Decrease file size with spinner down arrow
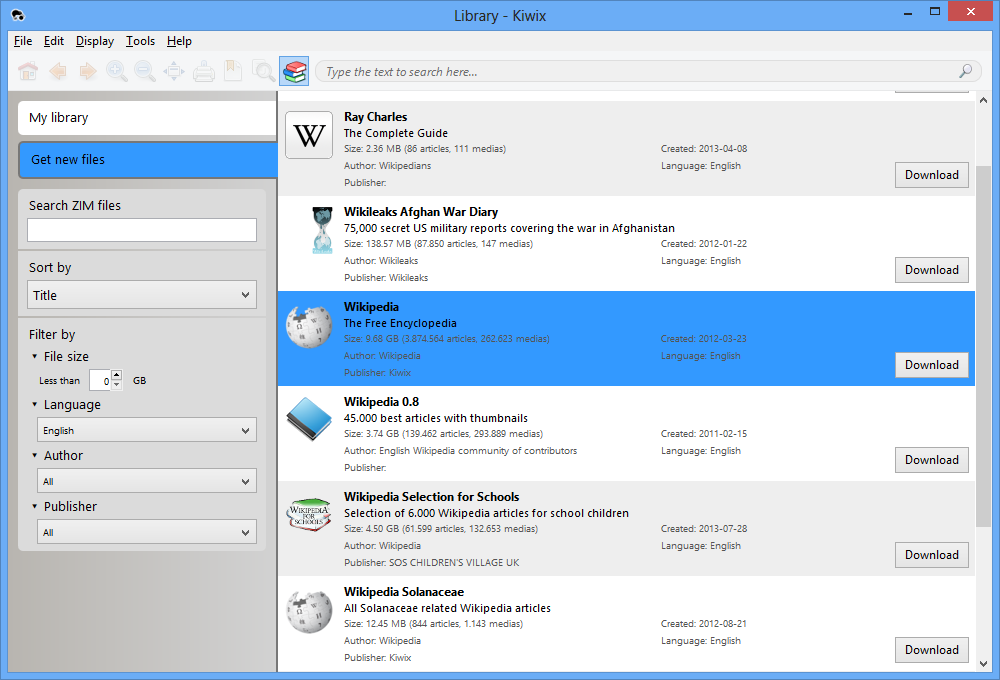Image resolution: width=1000 pixels, height=680 pixels. coord(117,385)
